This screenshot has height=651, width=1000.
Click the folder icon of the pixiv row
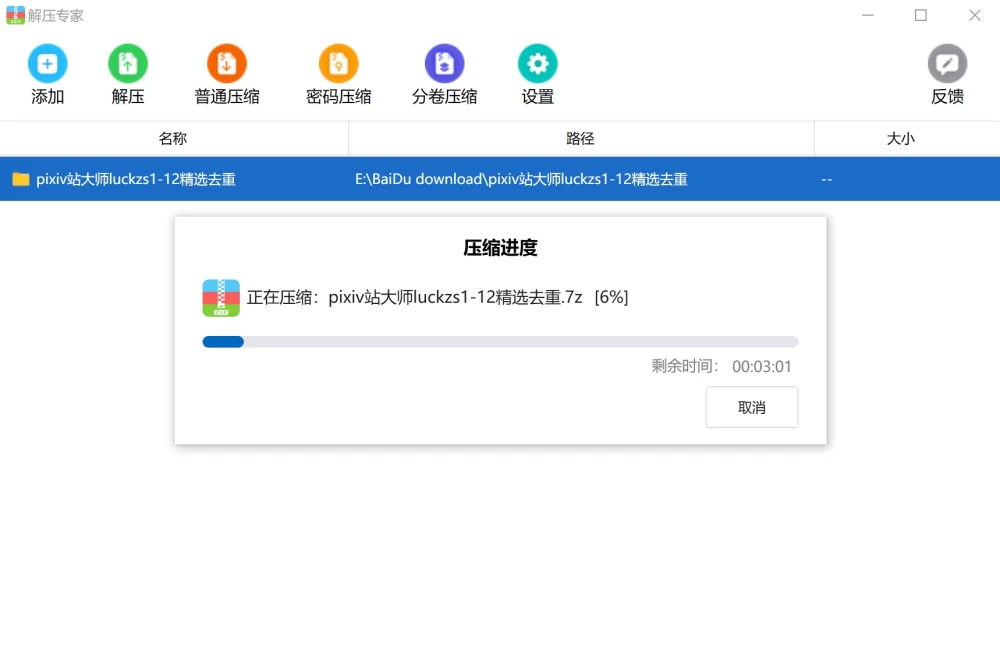(x=21, y=179)
